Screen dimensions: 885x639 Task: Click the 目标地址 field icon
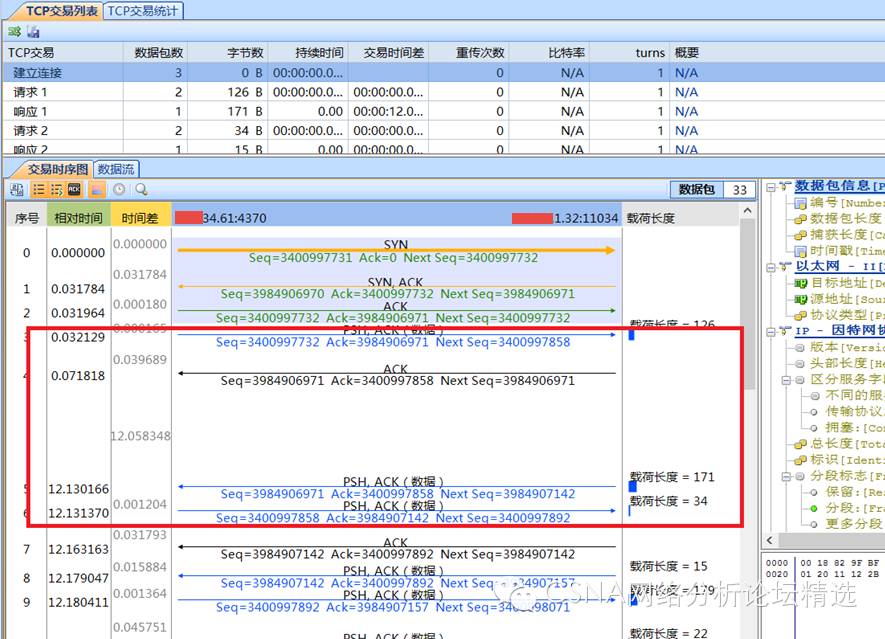coord(800,283)
